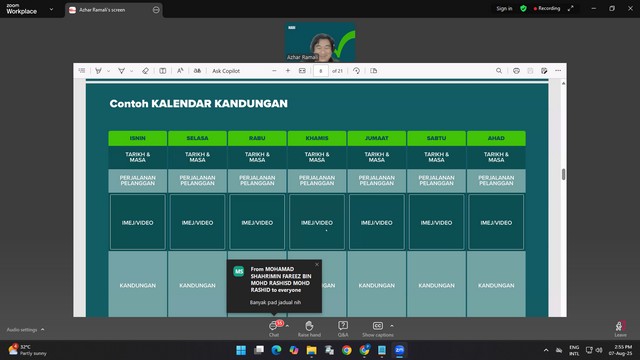640x360 pixels.
Task: Close the chat message notification popup
Action: pos(317,264)
